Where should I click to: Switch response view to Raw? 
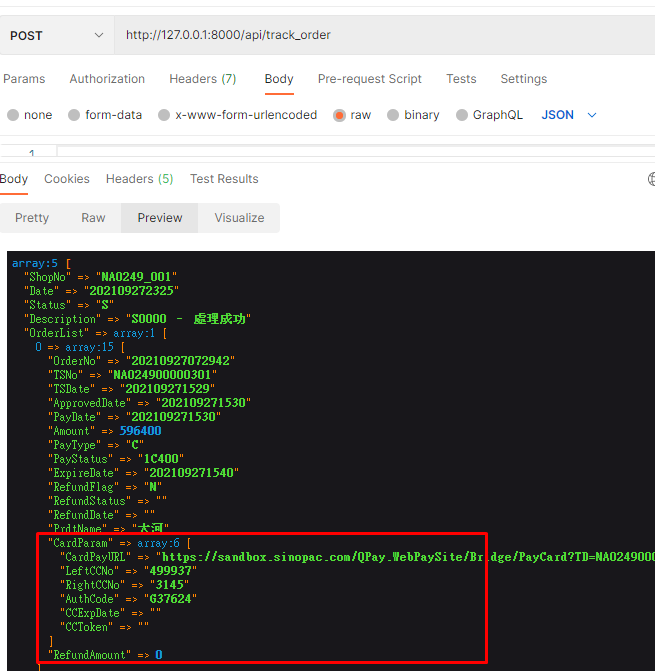93,218
